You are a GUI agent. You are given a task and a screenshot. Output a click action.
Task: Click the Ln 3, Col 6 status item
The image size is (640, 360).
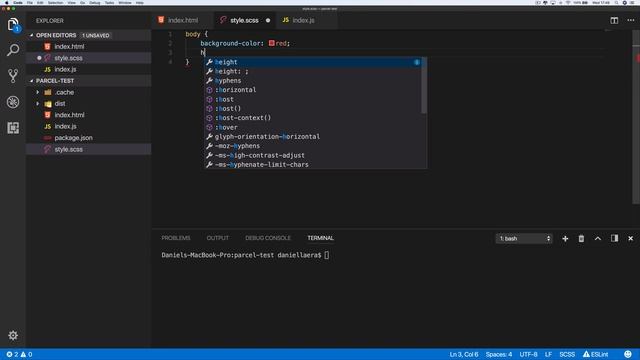[464, 354]
